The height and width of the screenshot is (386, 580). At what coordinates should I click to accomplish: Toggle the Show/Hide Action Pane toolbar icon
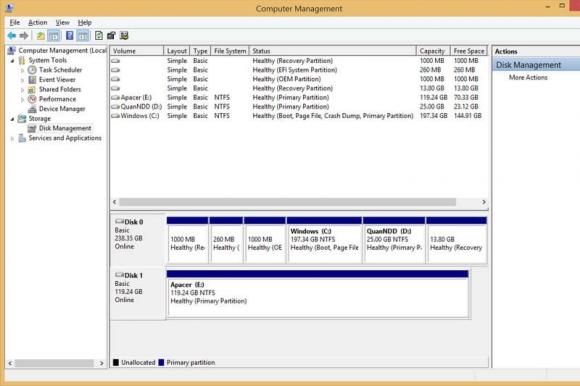[x=83, y=36]
